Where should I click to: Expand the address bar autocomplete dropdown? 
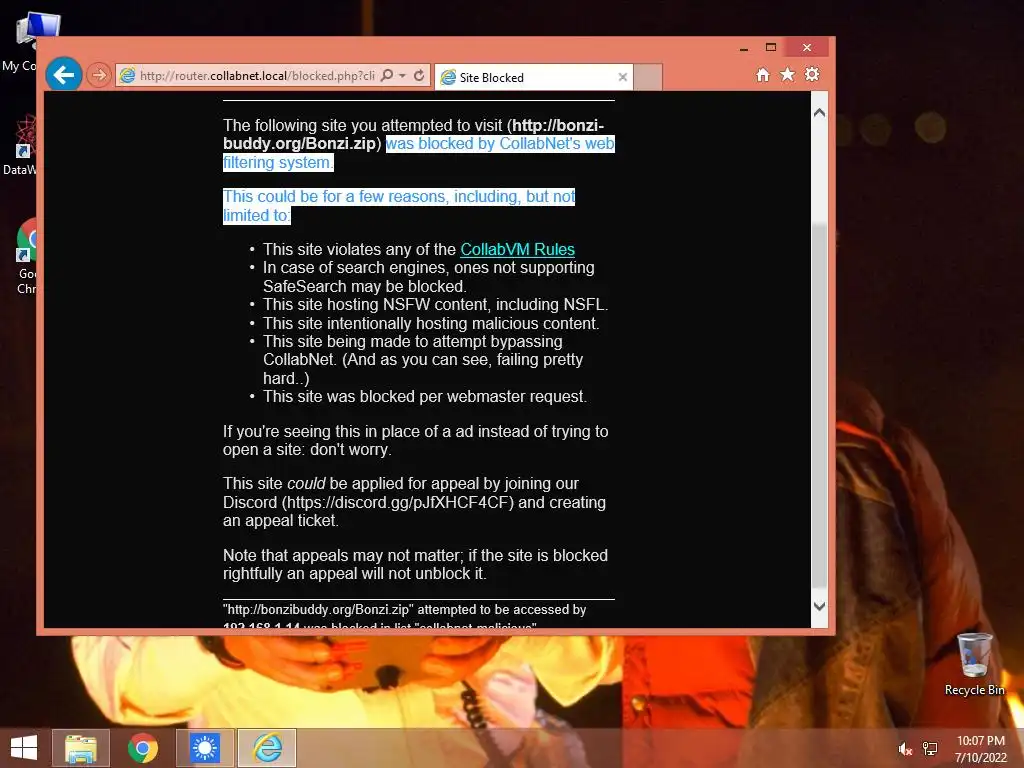[x=402, y=76]
